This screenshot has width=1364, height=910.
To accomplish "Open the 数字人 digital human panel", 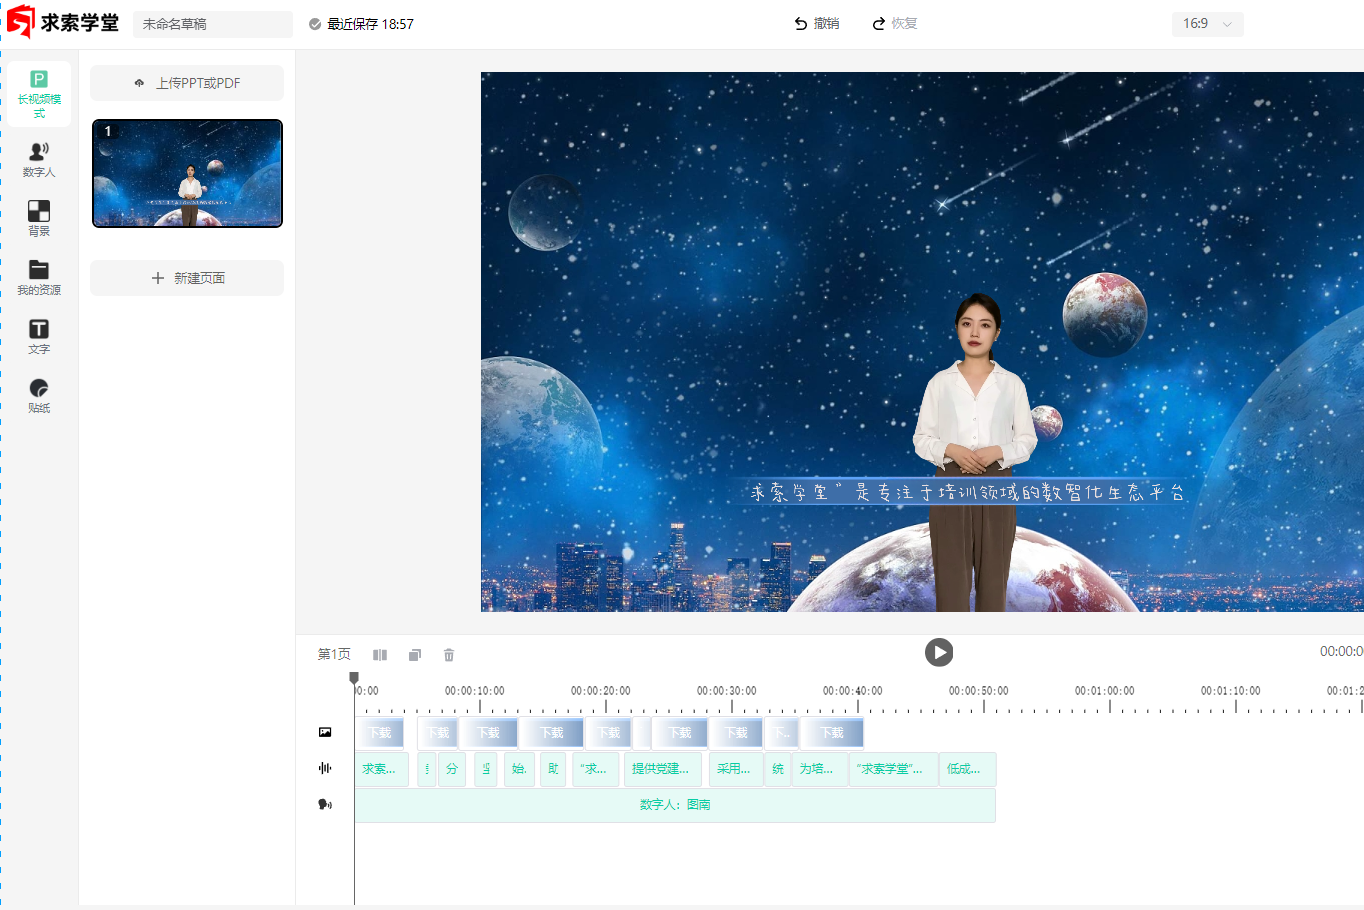I will 39,159.
